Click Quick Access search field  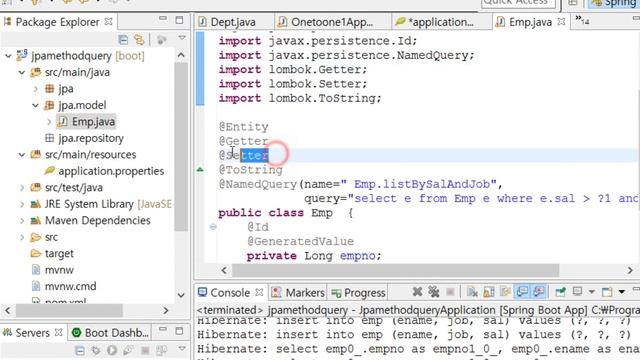[x=518, y=3]
